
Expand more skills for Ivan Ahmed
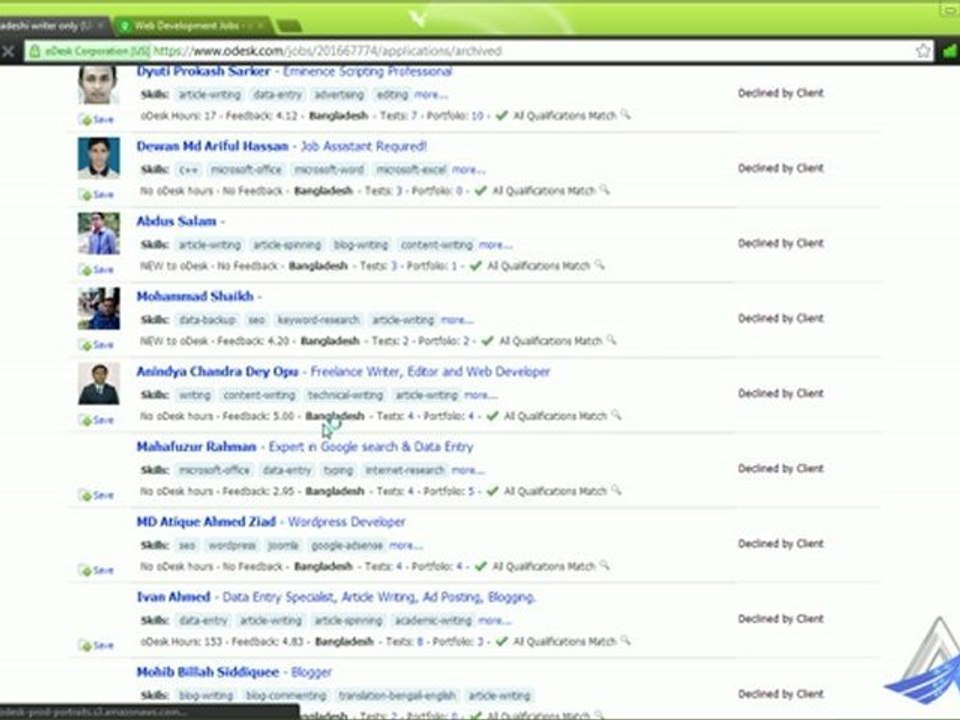tap(495, 620)
